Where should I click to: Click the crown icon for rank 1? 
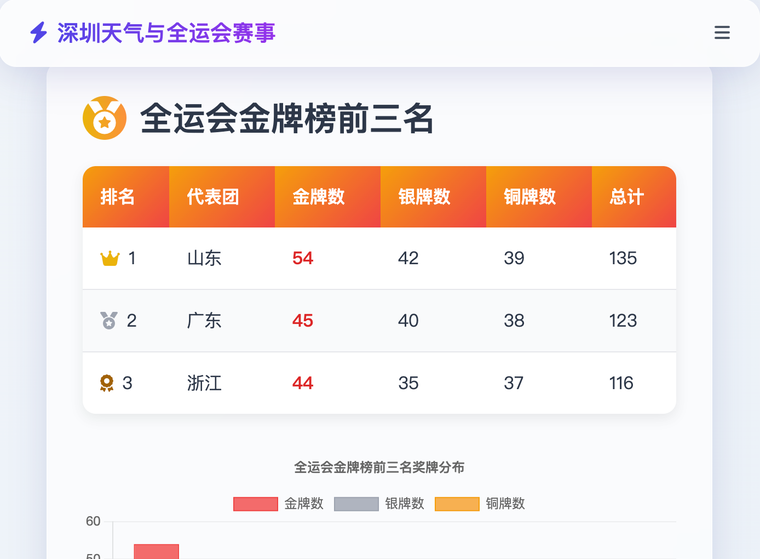coord(110,259)
